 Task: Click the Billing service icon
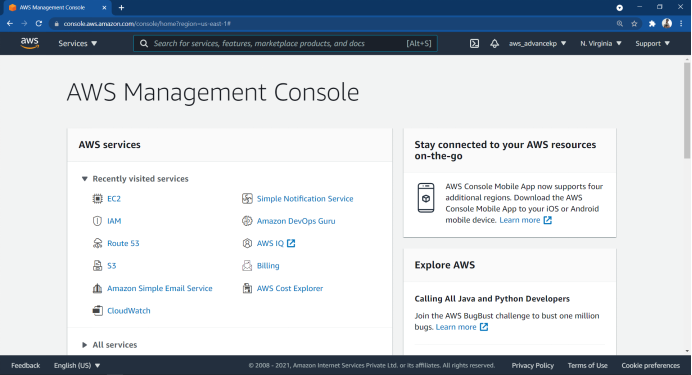(x=247, y=266)
